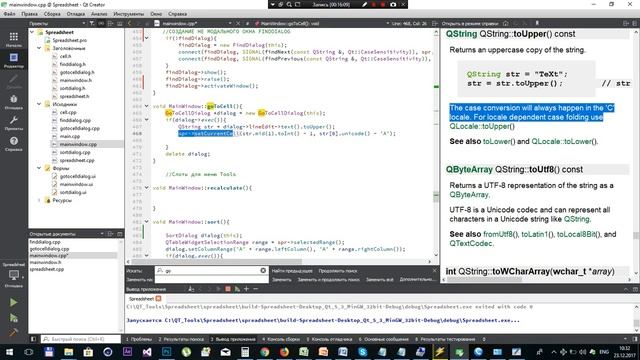Follow the fromUtf8() help link

(501, 234)
